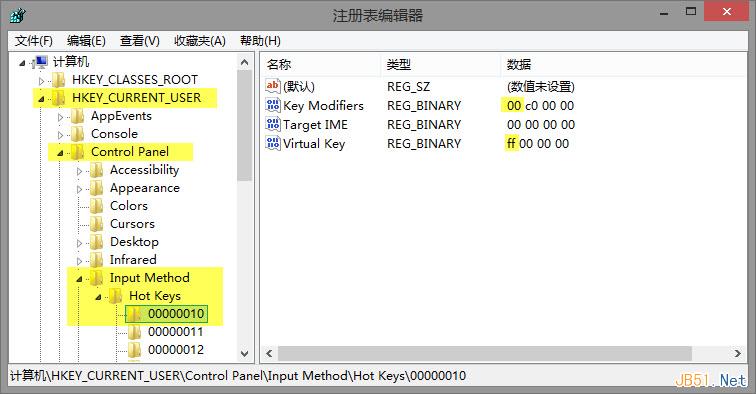Expand the Appearance node arrow
Screen dimensions: 756x394
point(80,189)
